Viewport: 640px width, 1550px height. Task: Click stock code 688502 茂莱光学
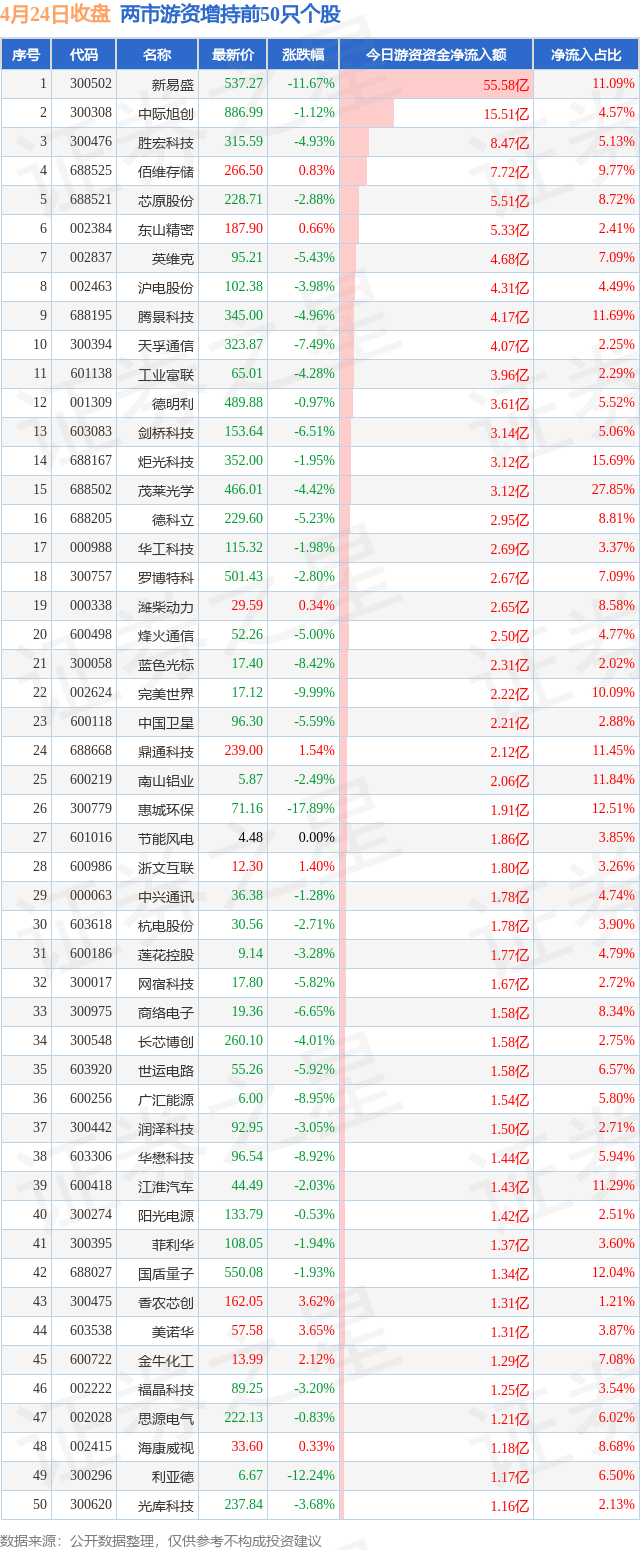click(x=90, y=490)
